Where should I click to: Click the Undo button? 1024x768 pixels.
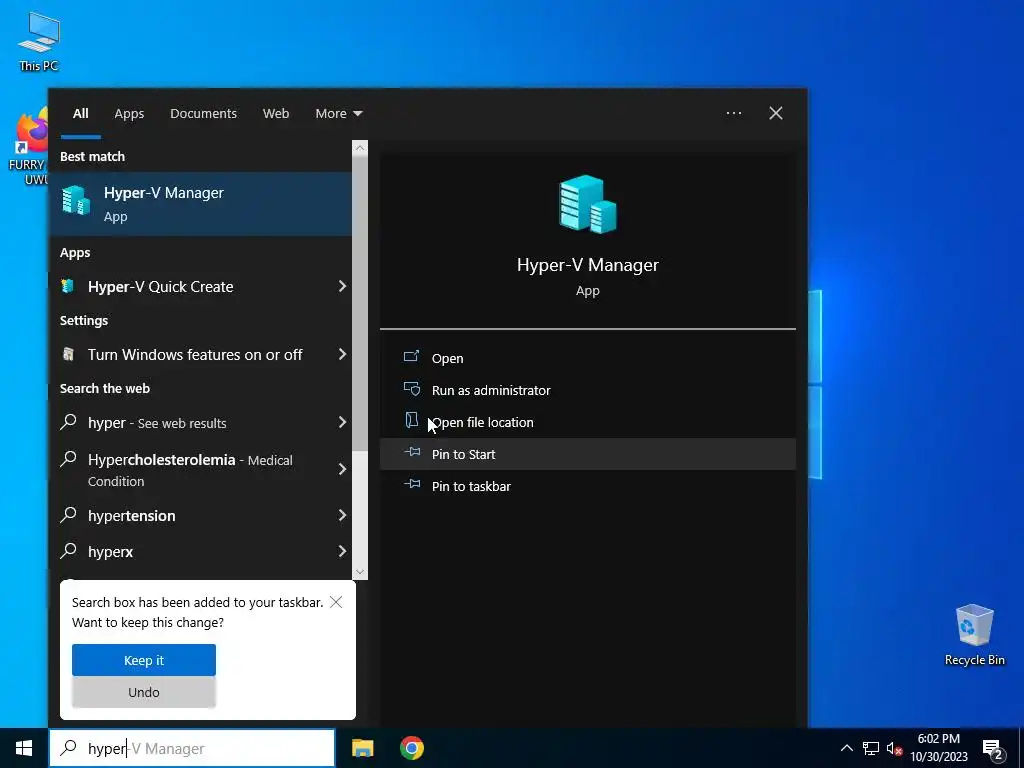pos(144,692)
